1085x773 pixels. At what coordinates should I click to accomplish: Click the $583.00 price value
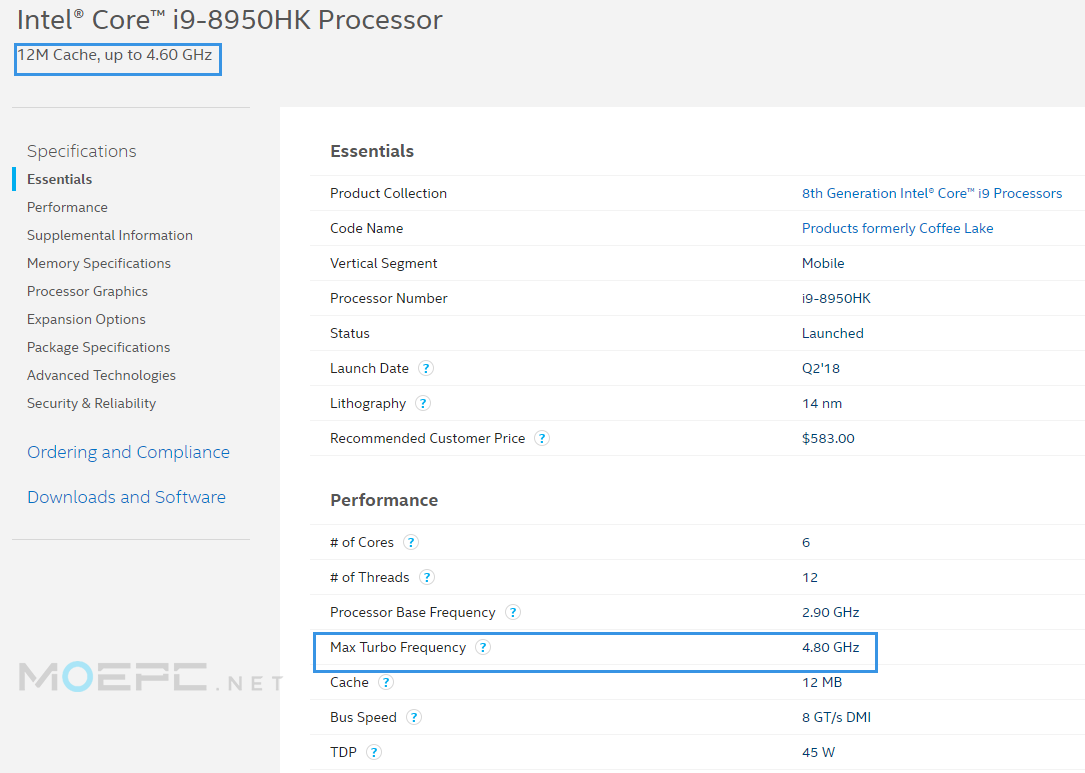coord(828,438)
